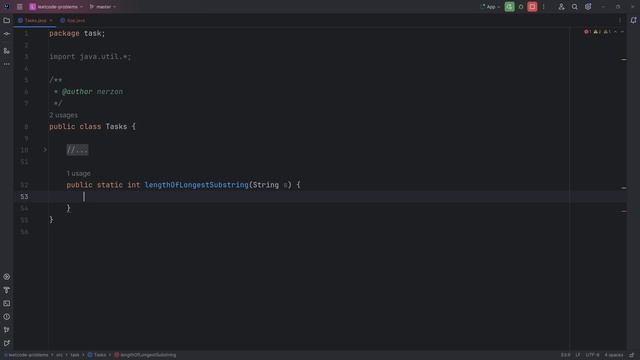
Task: Click the line:column position indicator
Action: pos(565,355)
